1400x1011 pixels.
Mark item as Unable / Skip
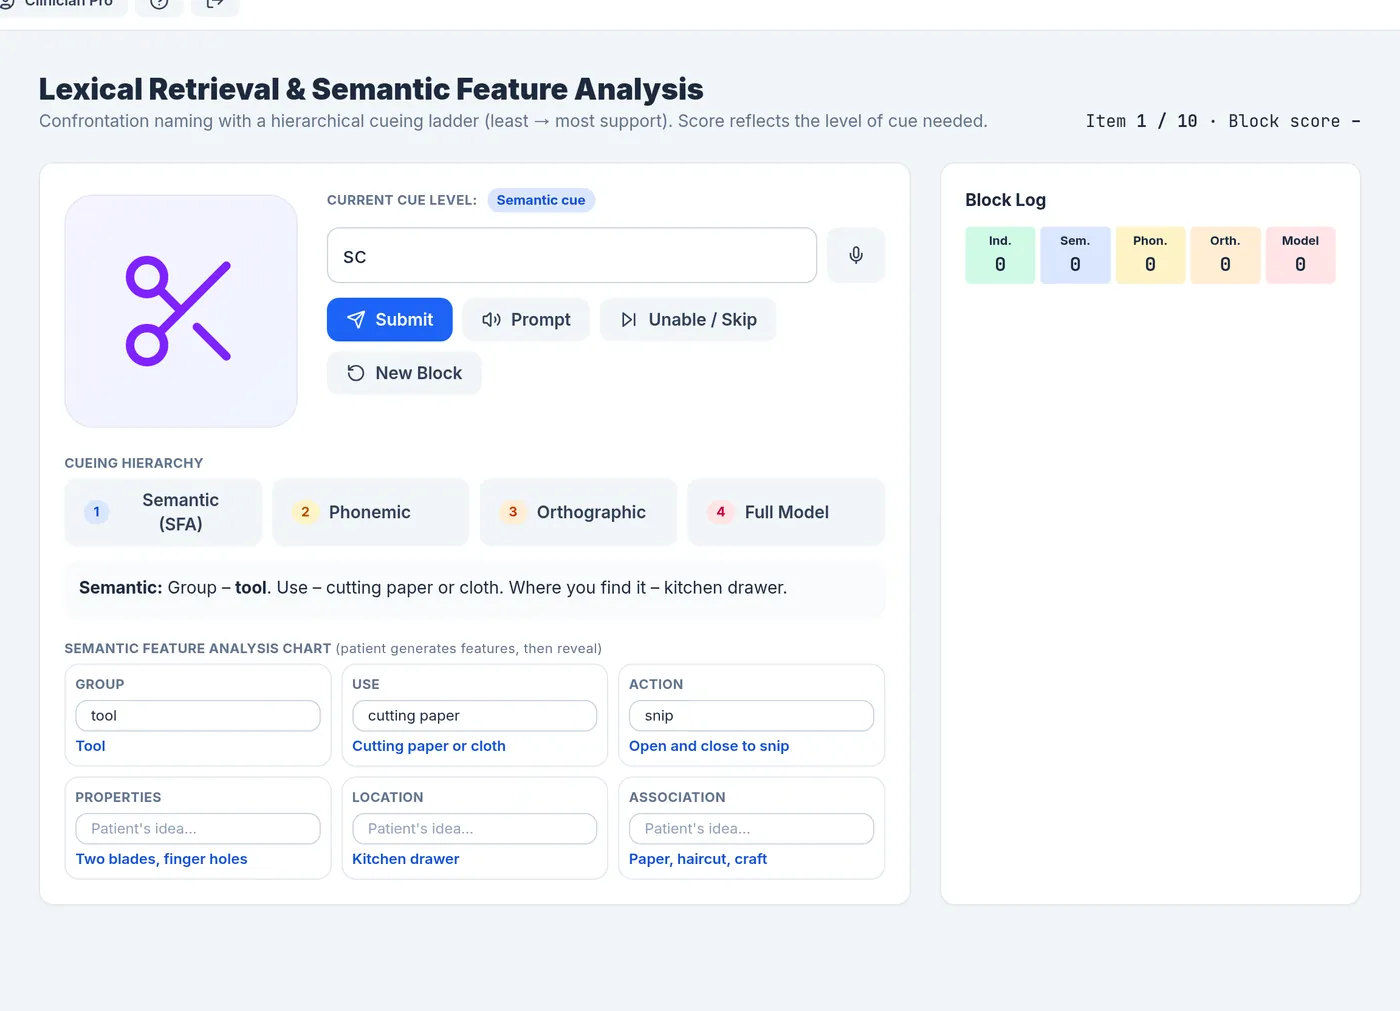688,320
